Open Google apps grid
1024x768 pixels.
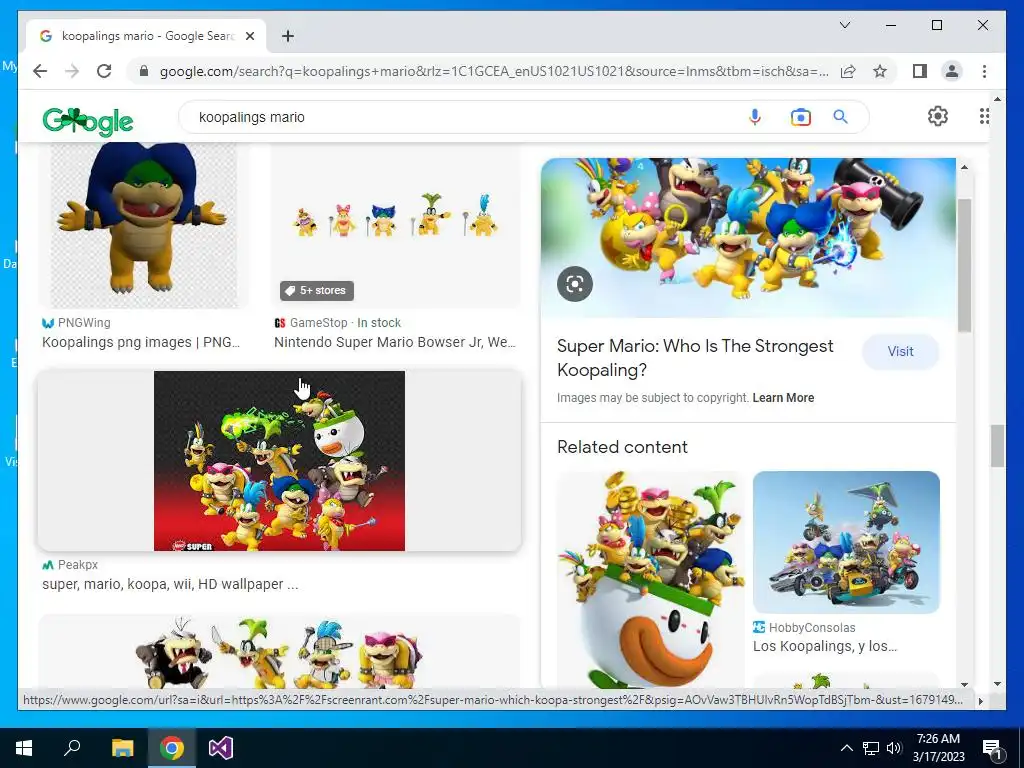[x=984, y=116]
